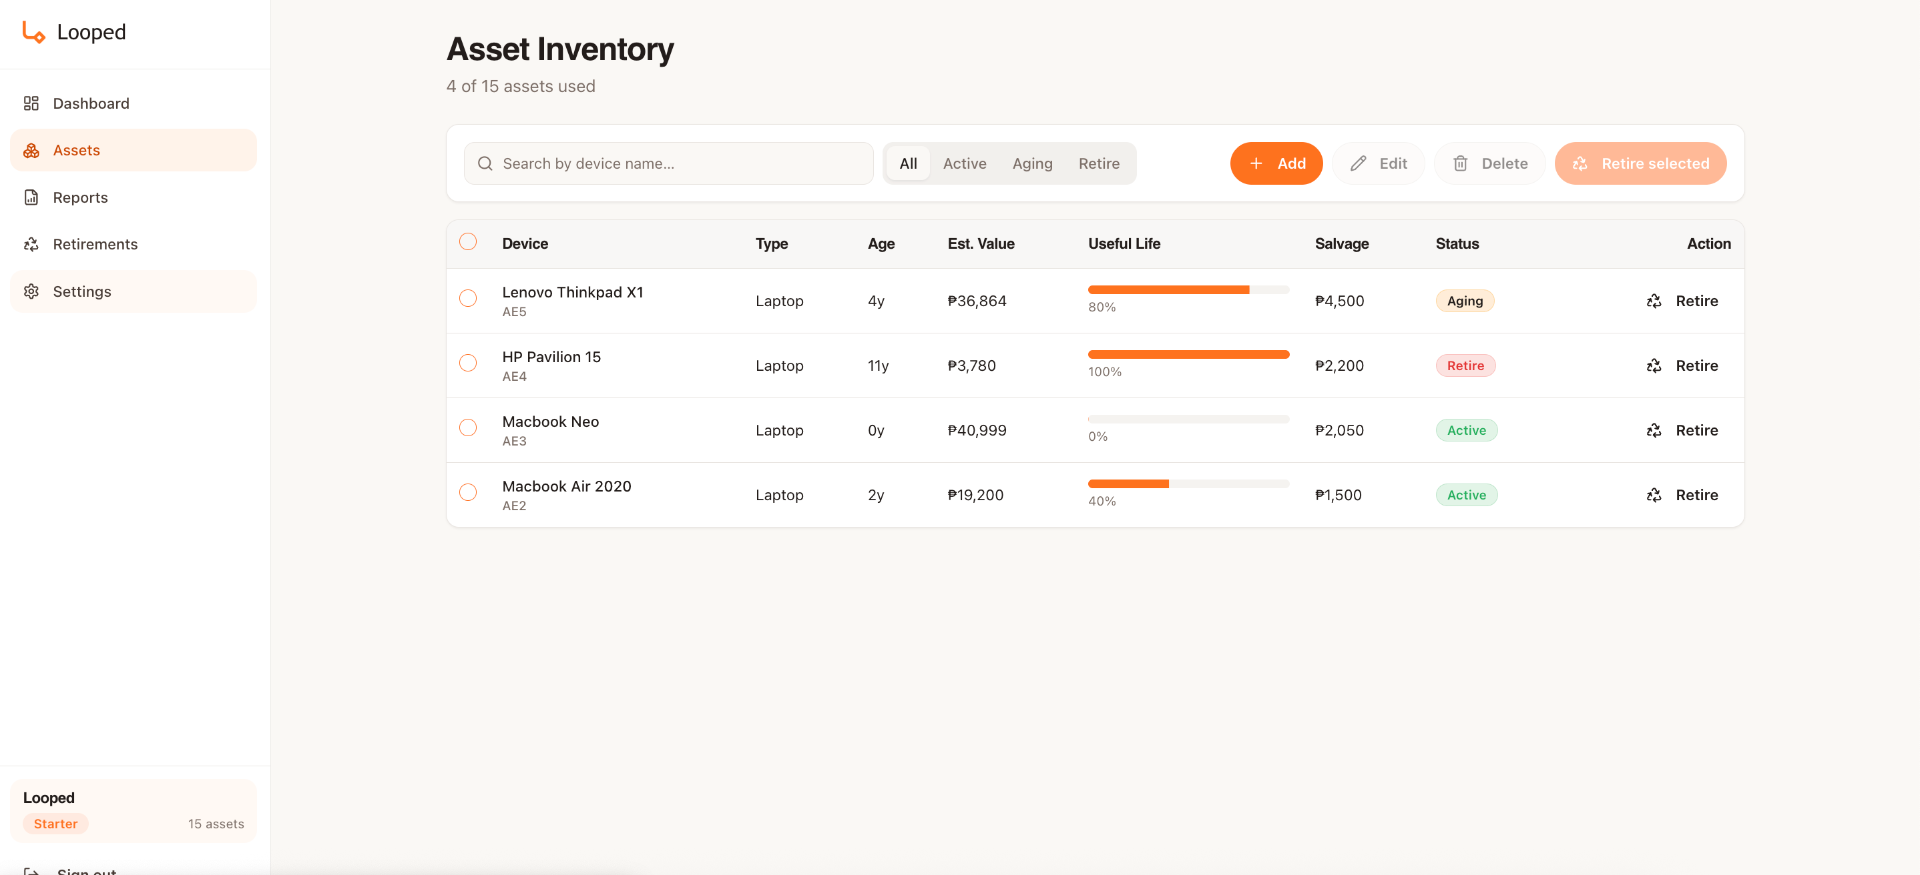Select the Lenovo Thinkpad X1 row checkbox
This screenshot has width=1920, height=875.
click(x=468, y=298)
